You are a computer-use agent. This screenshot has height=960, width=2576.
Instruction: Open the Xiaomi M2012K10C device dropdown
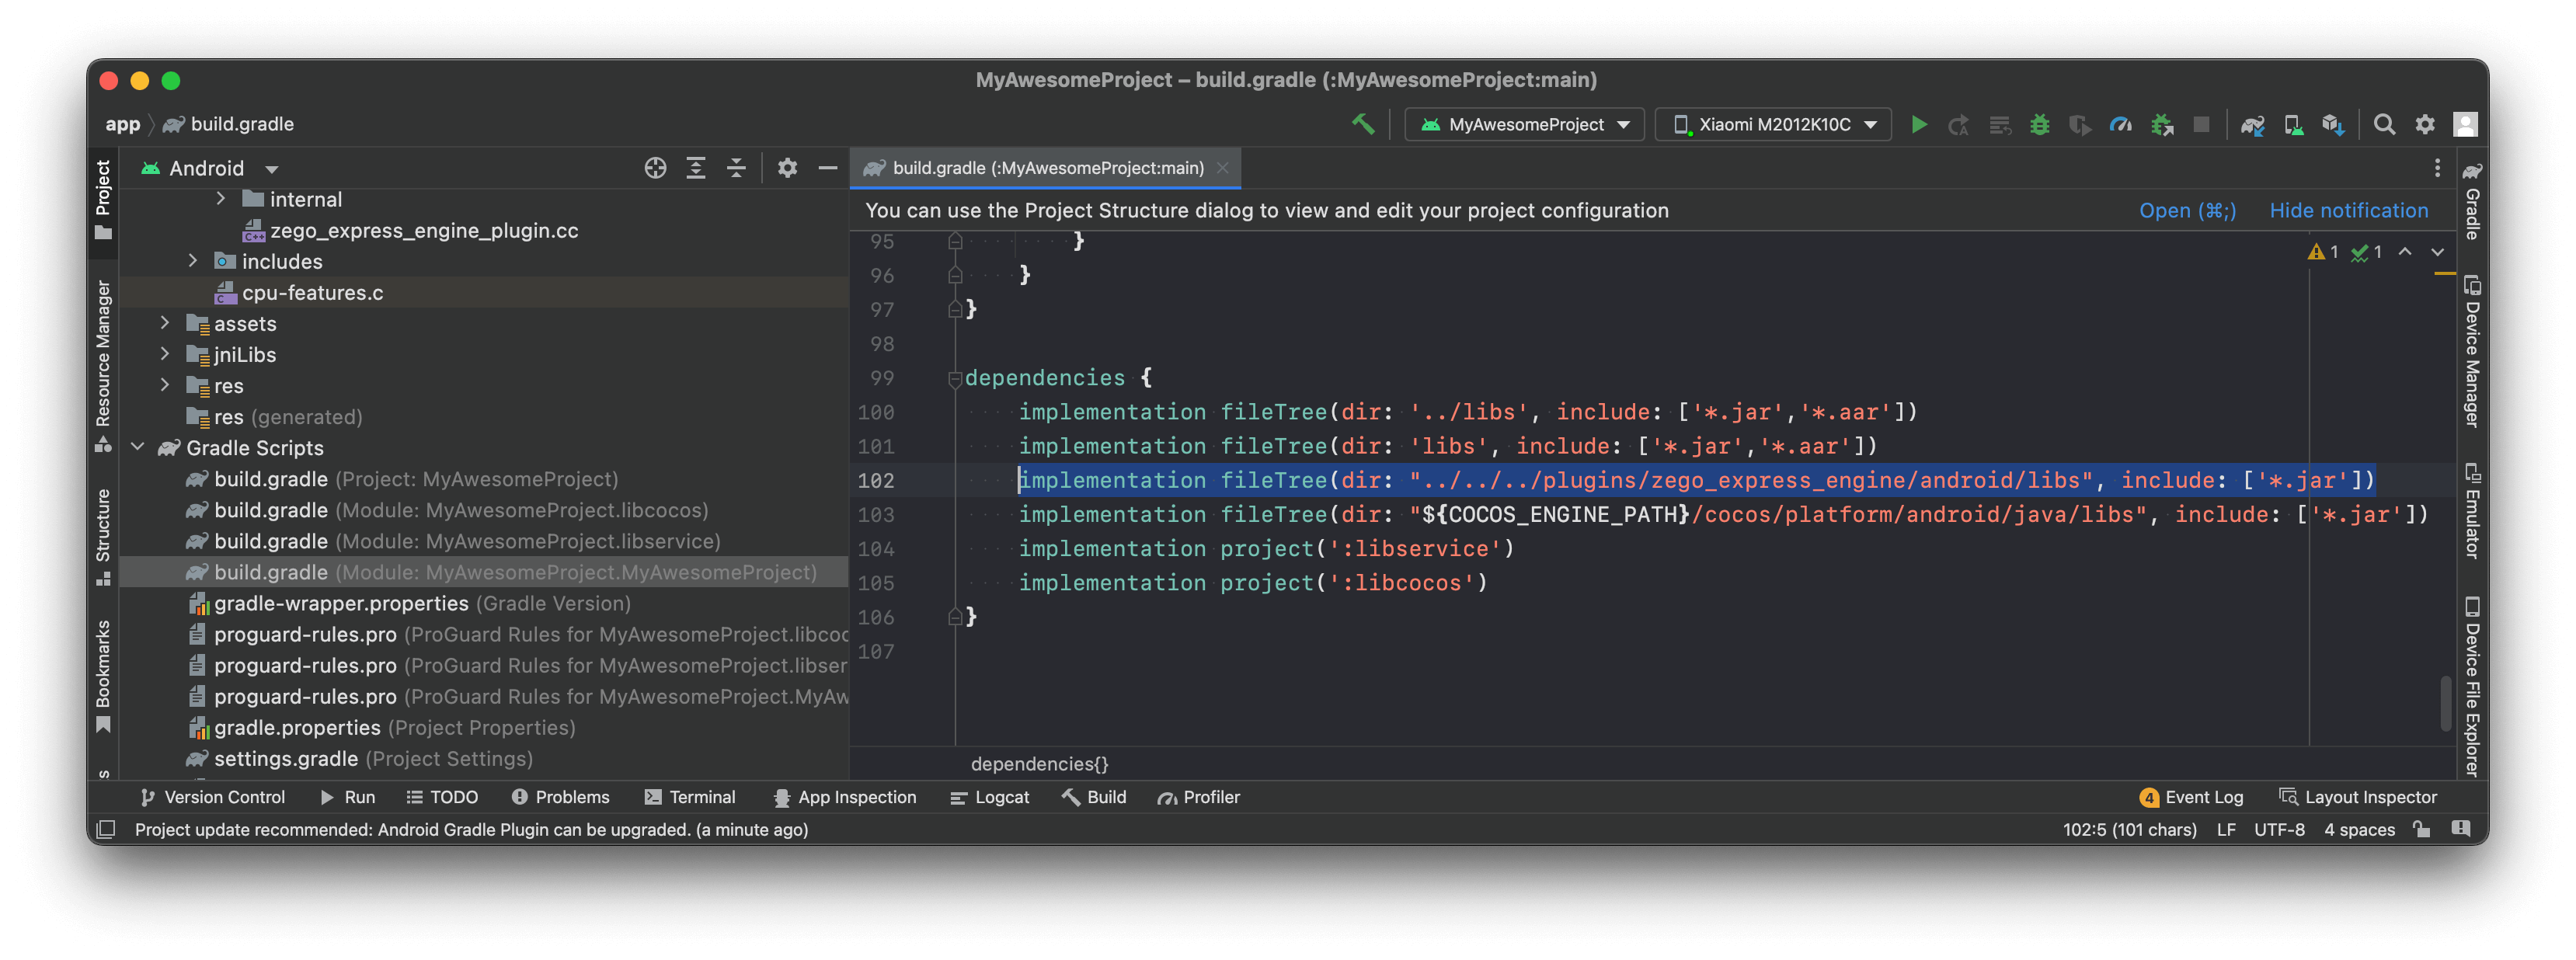pyautogui.click(x=1773, y=125)
